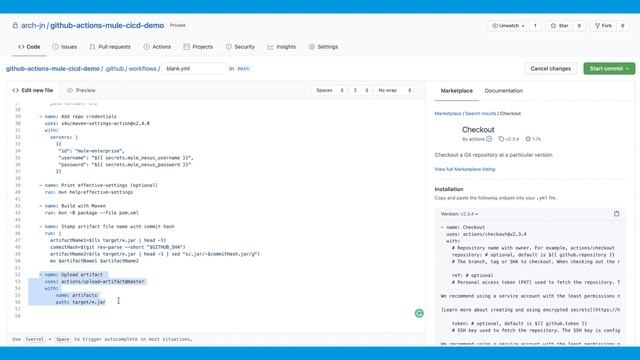This screenshot has width=640, height=360.
Task: Click the star count icon under Checkout
Action: coord(528,139)
